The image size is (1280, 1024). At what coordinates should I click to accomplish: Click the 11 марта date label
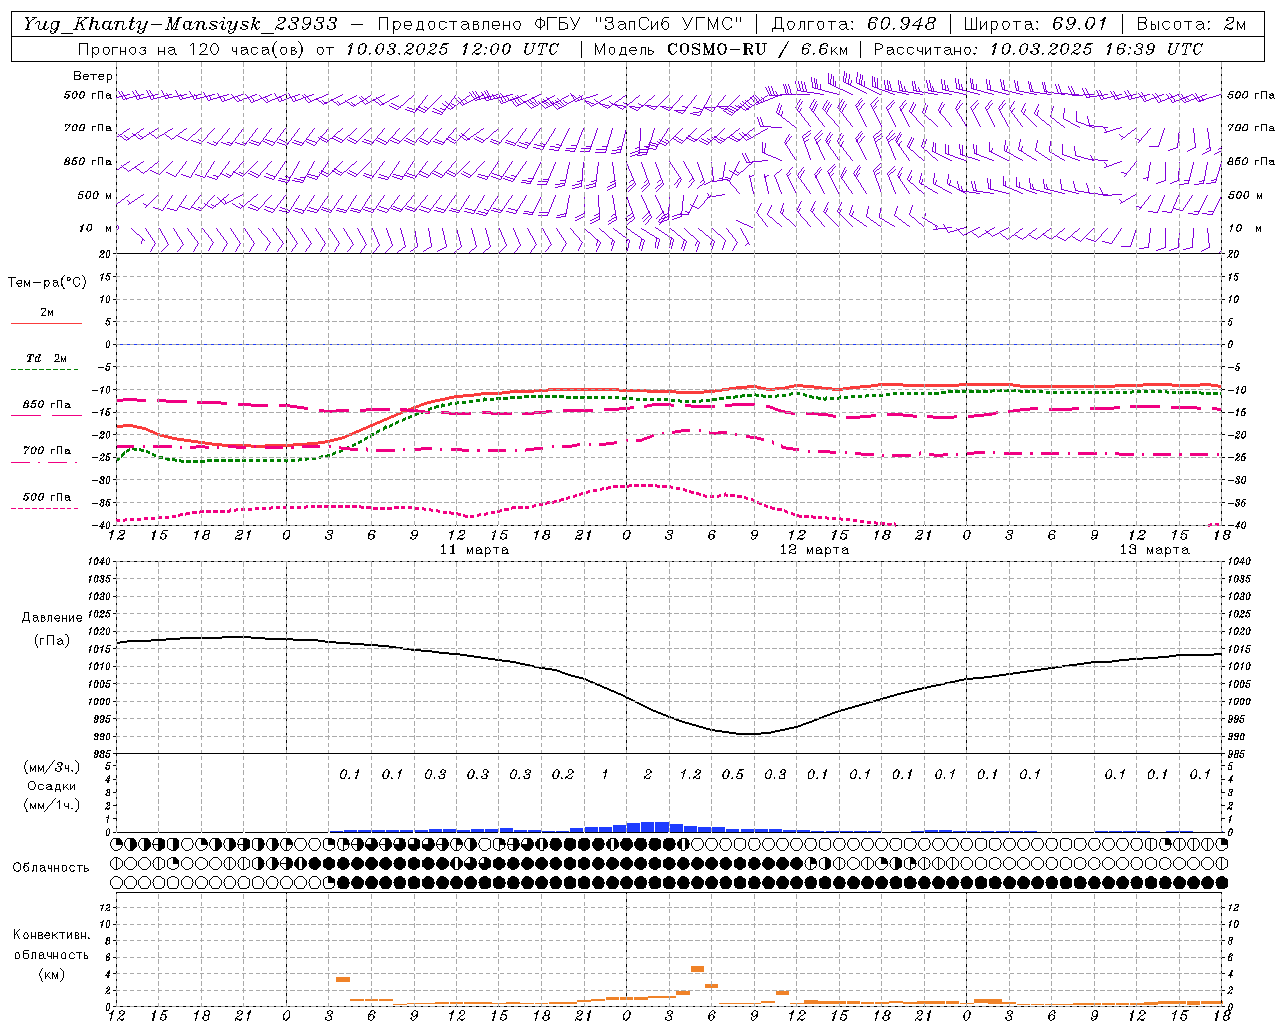(x=474, y=550)
